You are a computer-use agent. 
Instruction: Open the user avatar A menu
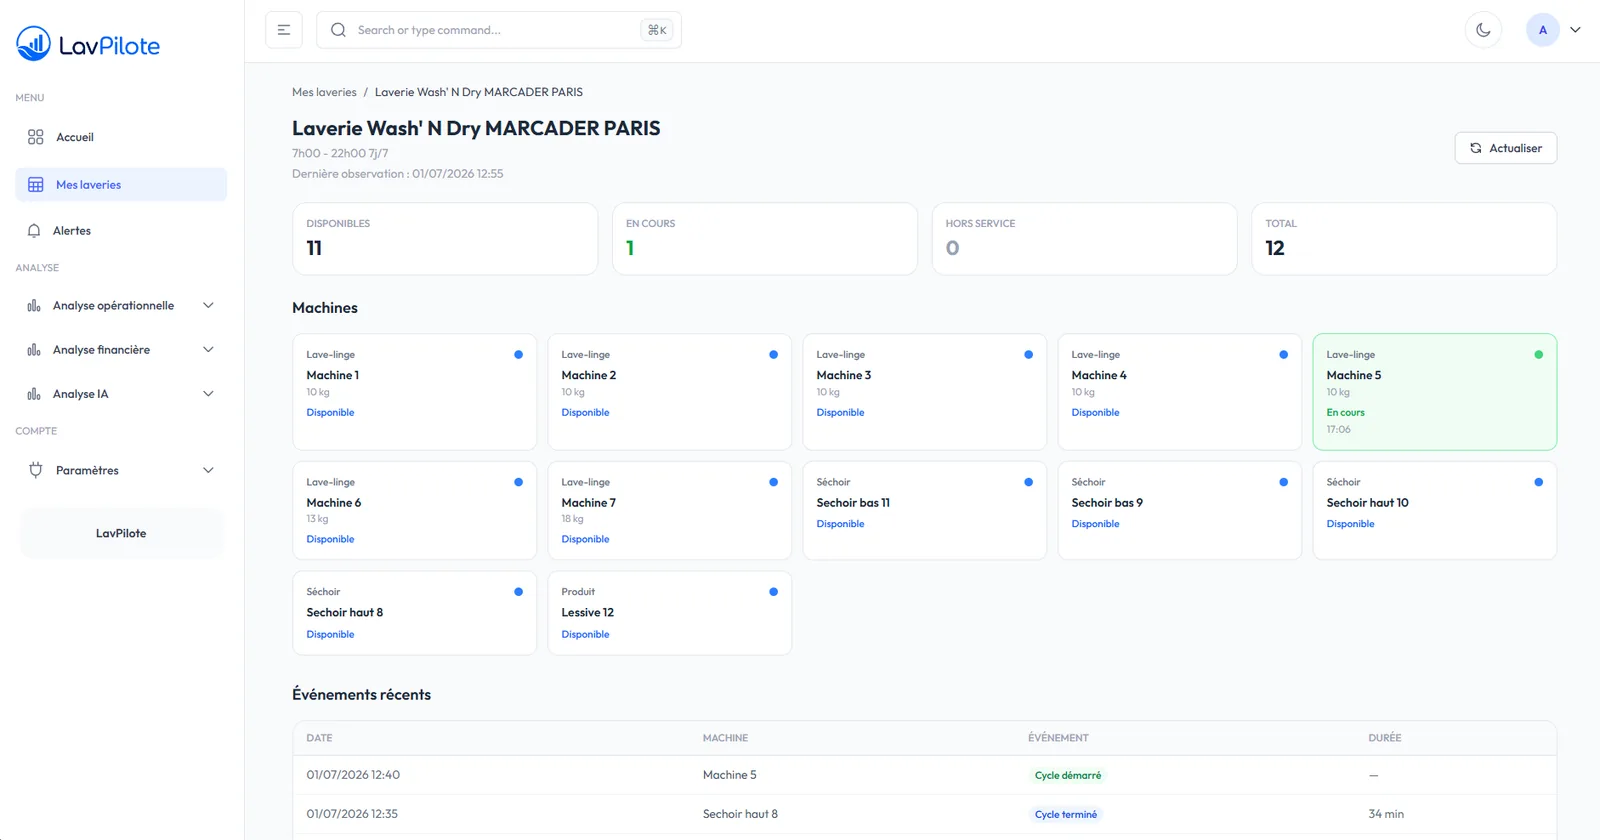point(1543,30)
